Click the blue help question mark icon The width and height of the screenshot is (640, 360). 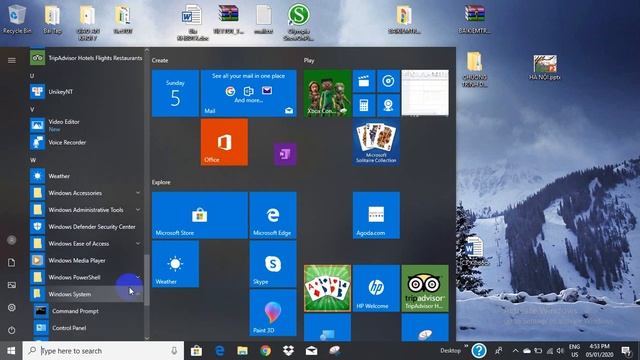(479, 351)
